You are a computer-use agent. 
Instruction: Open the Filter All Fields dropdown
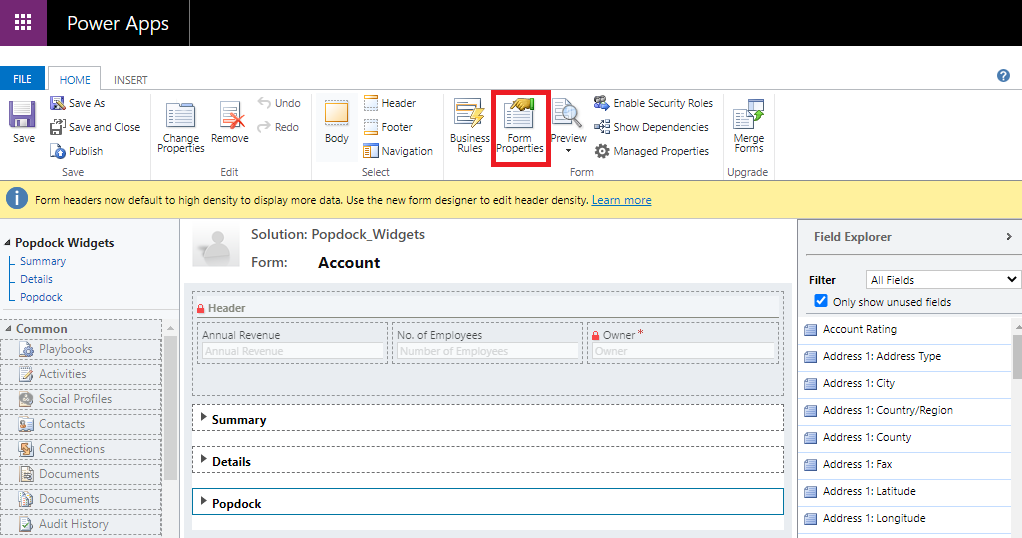click(x=942, y=280)
